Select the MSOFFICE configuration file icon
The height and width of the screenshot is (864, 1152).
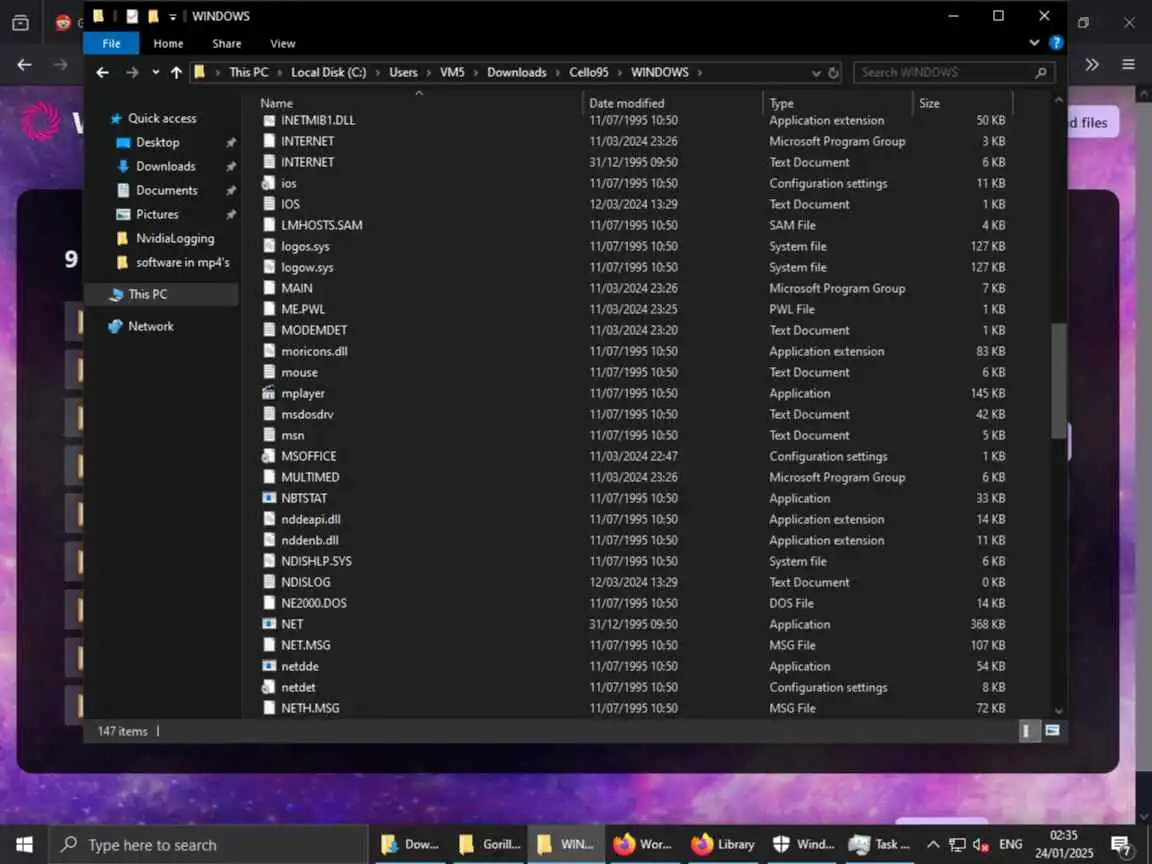pyautogui.click(x=269, y=456)
